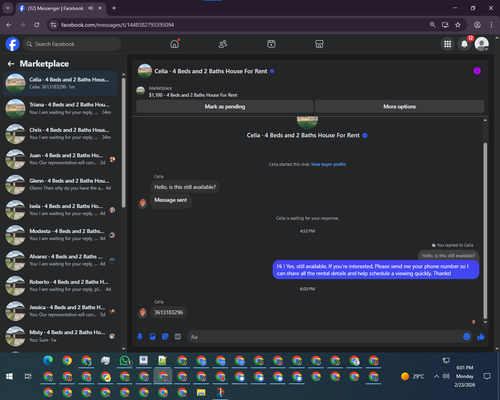Attach a file using the photo icon
This screenshot has height=400, width=500.
tap(153, 337)
